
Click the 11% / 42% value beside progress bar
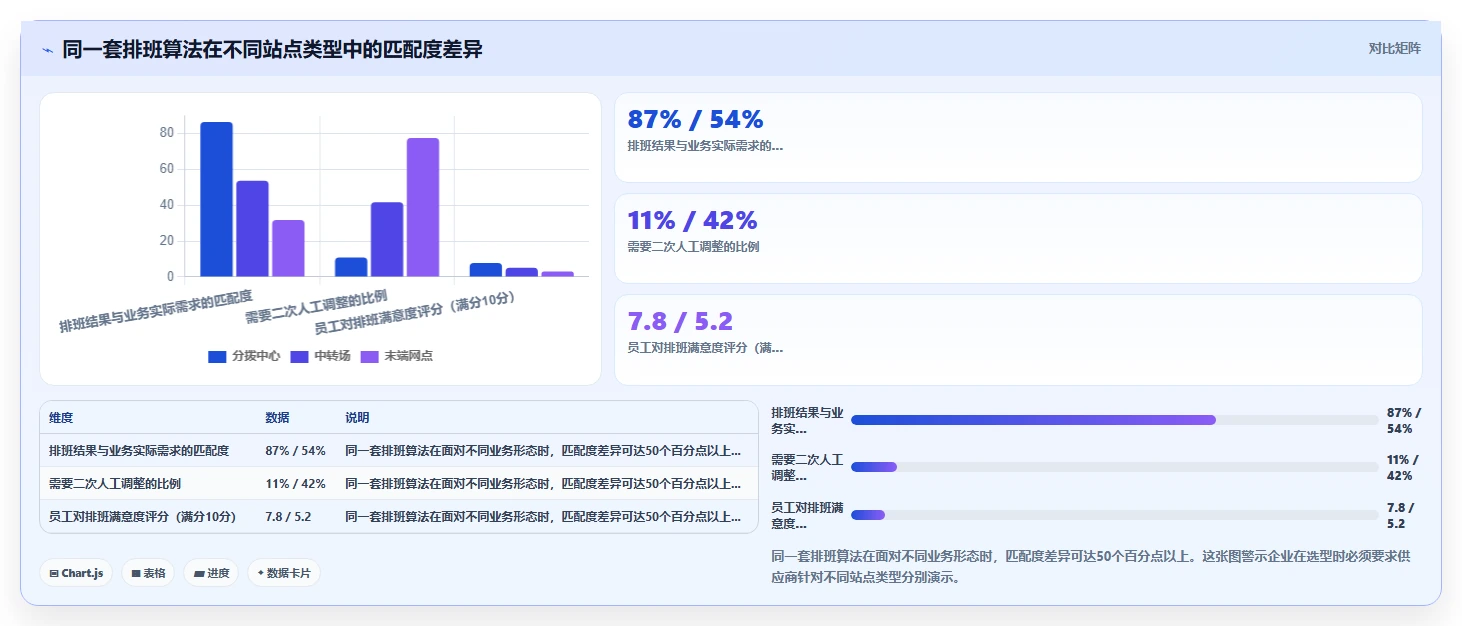[x=1404, y=467]
